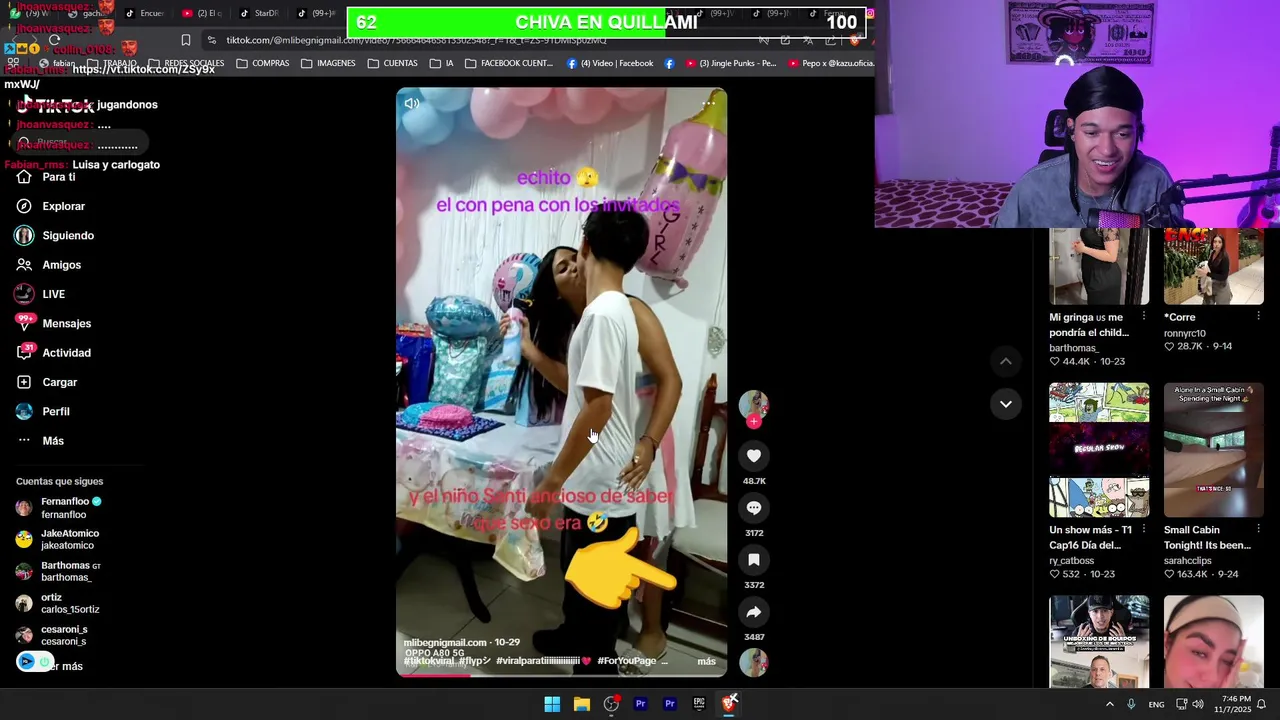Screen dimensions: 1280x720
Task: Click the #tiktokviral hashtag
Action: click(x=429, y=661)
